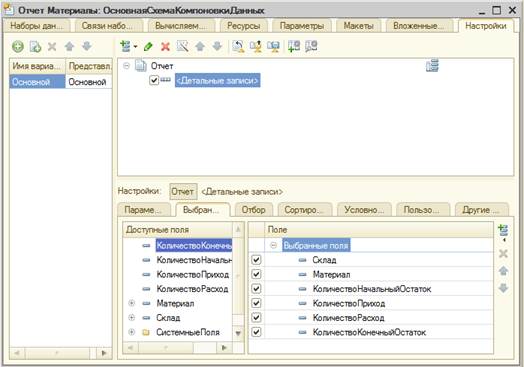The width and height of the screenshot is (524, 367).
Task: Open the Отбор settings tab
Action: coord(253,210)
